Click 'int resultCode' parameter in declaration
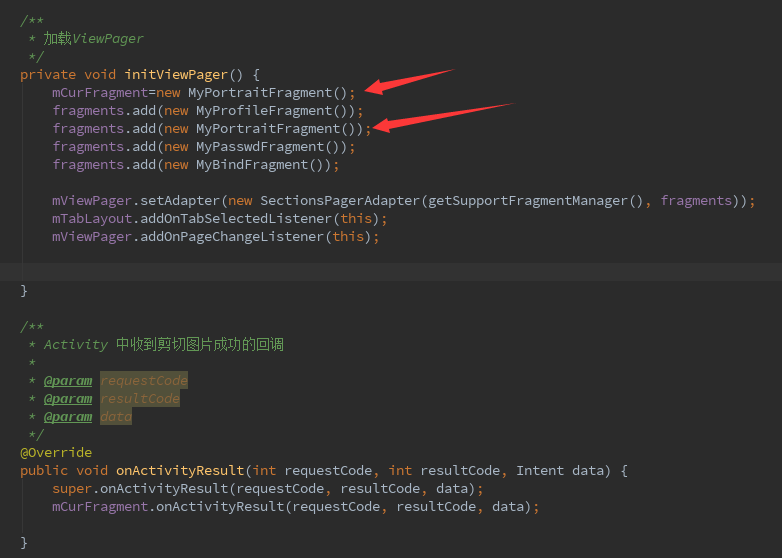Image resolution: width=782 pixels, height=558 pixels. pos(444,470)
